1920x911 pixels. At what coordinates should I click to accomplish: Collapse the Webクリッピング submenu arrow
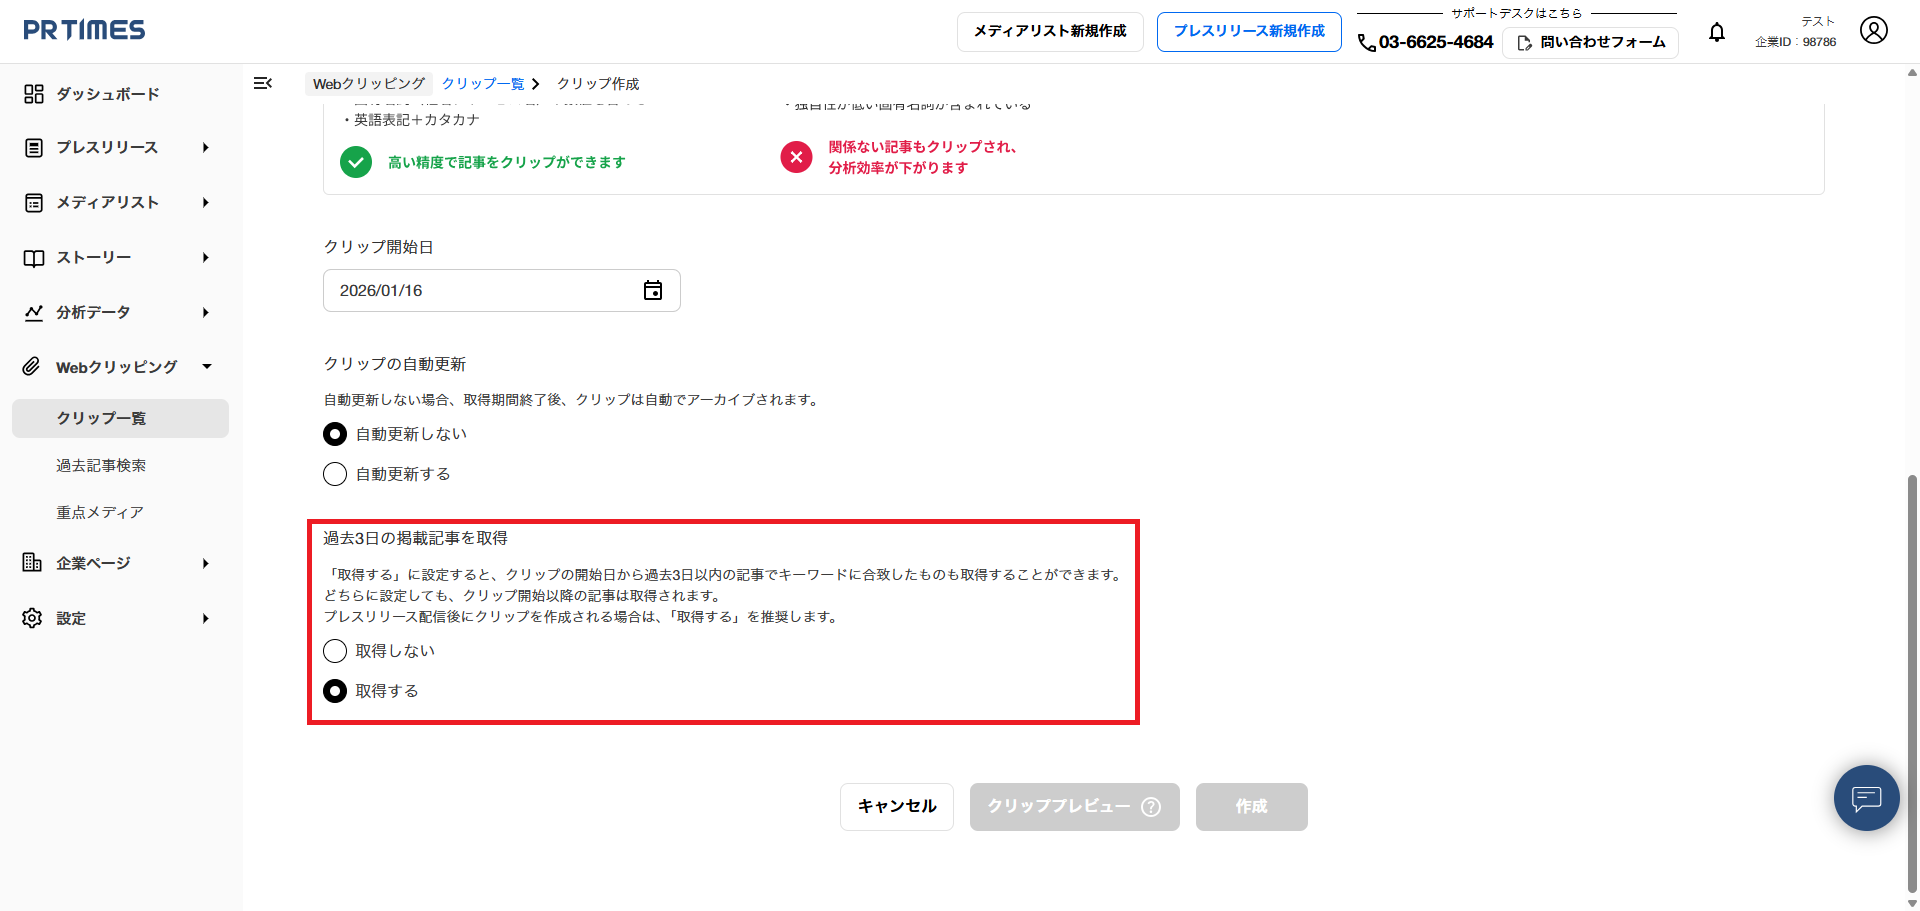206,366
